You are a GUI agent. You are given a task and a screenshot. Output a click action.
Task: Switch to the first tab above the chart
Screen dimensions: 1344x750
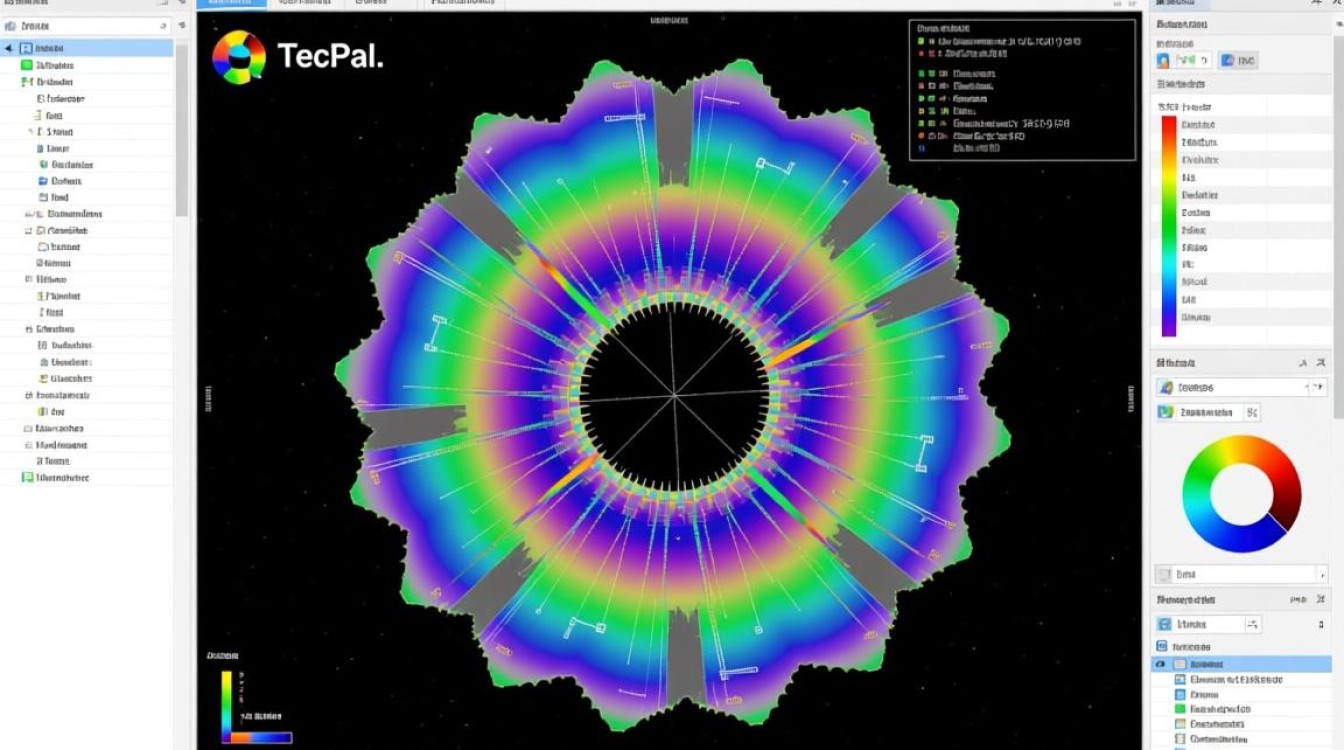coord(232,4)
